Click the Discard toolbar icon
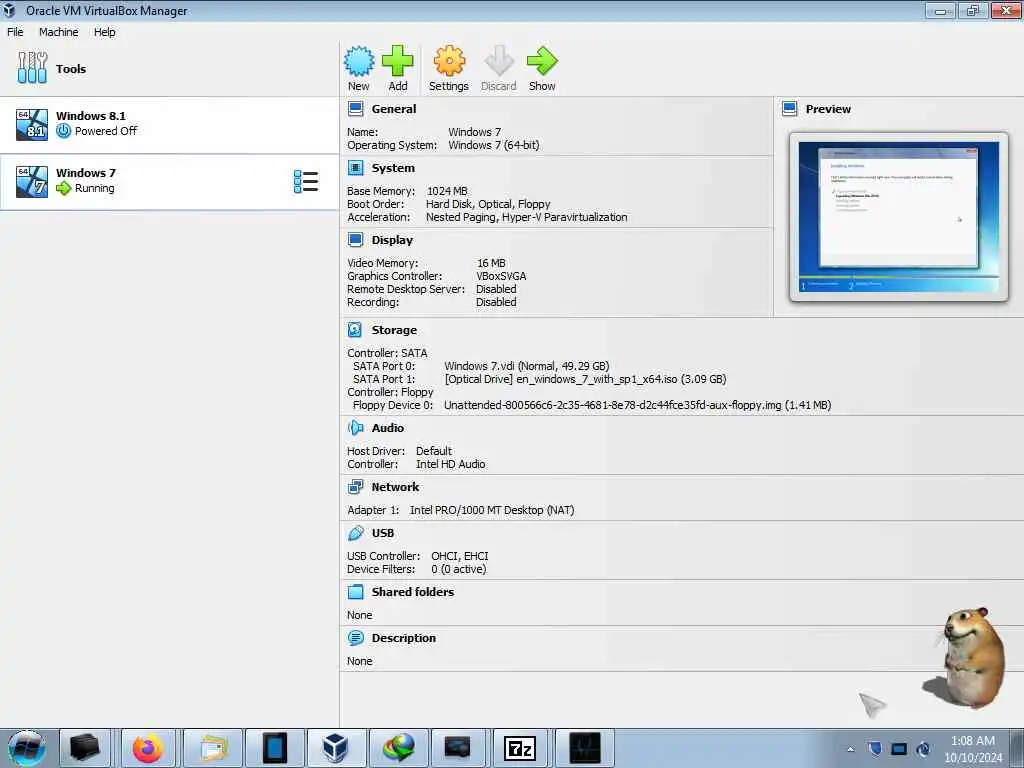The image size is (1024, 768). (x=499, y=61)
